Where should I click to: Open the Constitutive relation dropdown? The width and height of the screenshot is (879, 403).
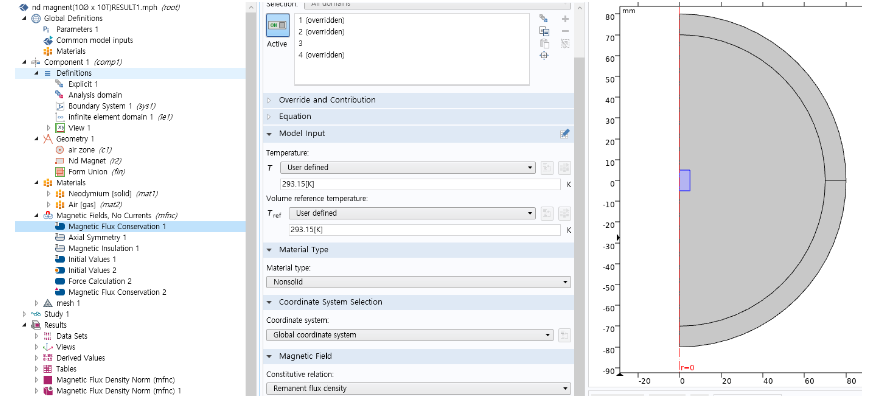click(417, 388)
